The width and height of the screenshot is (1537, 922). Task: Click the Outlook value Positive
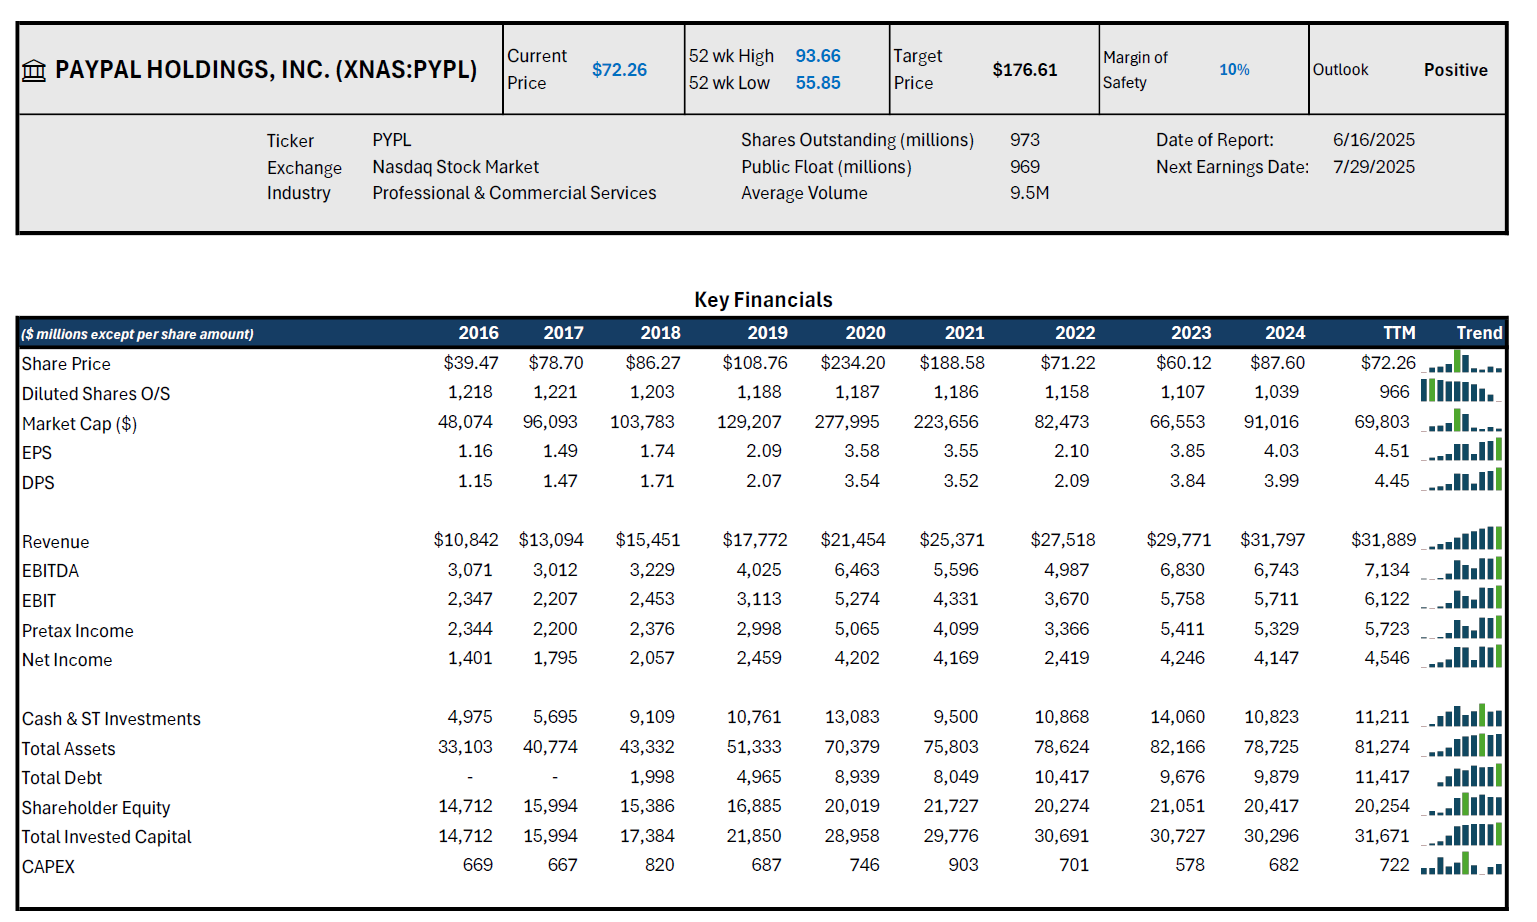pos(1456,70)
